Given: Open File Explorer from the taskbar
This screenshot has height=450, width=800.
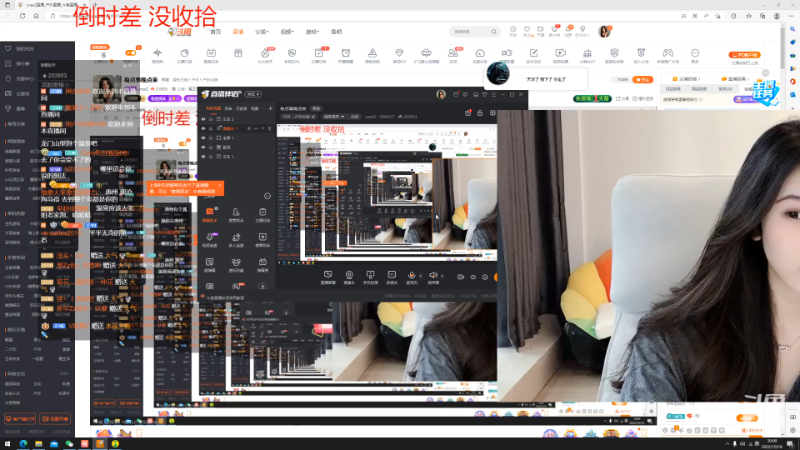Looking at the screenshot, I should 38,444.
